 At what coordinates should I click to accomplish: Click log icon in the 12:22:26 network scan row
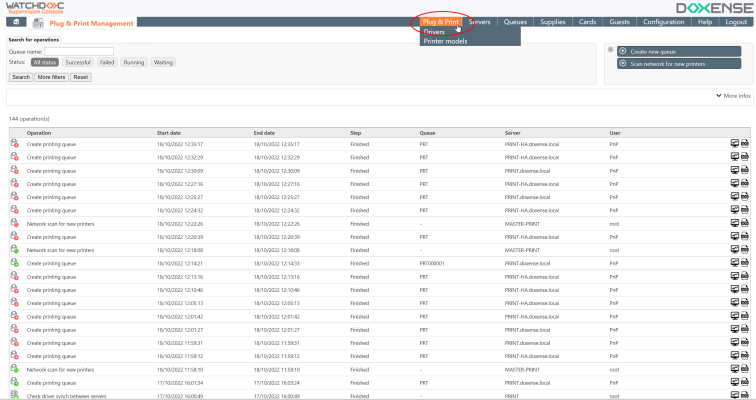[745, 223]
